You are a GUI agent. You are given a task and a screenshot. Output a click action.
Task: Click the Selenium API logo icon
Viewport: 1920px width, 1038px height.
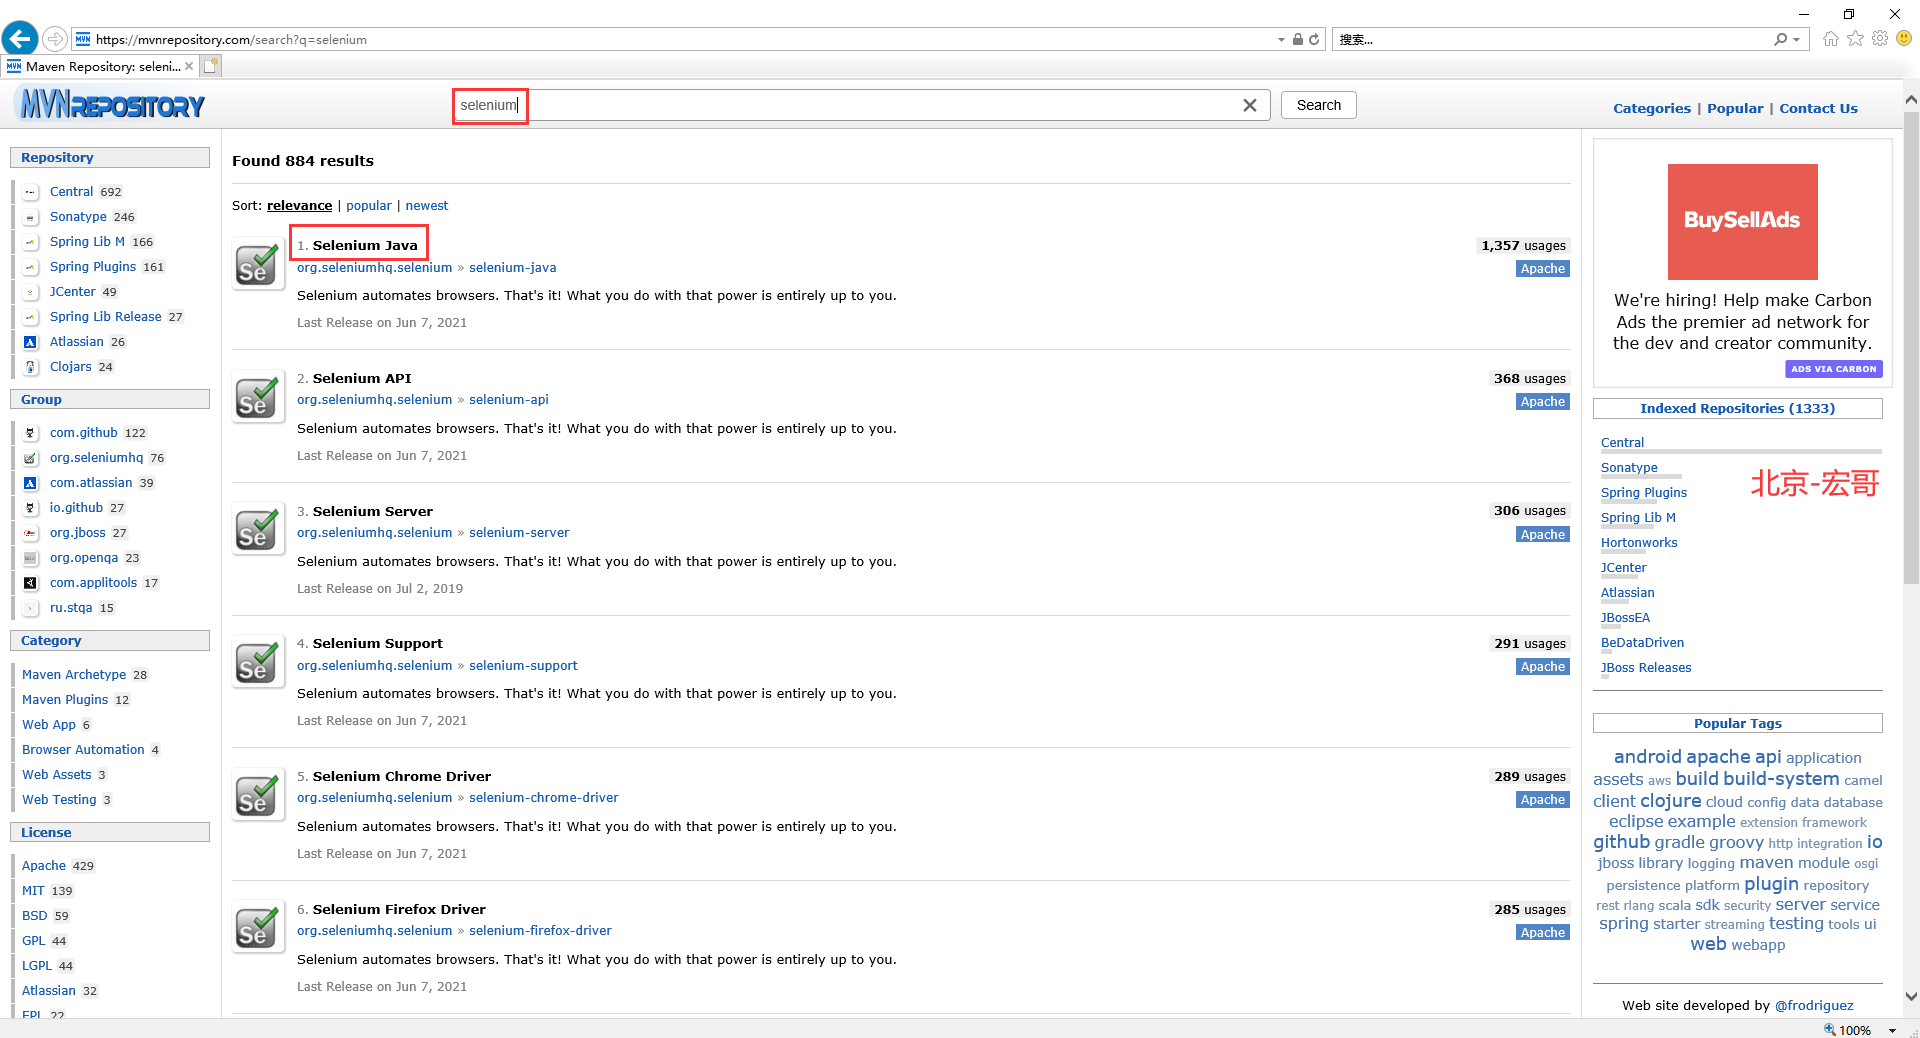(x=257, y=397)
